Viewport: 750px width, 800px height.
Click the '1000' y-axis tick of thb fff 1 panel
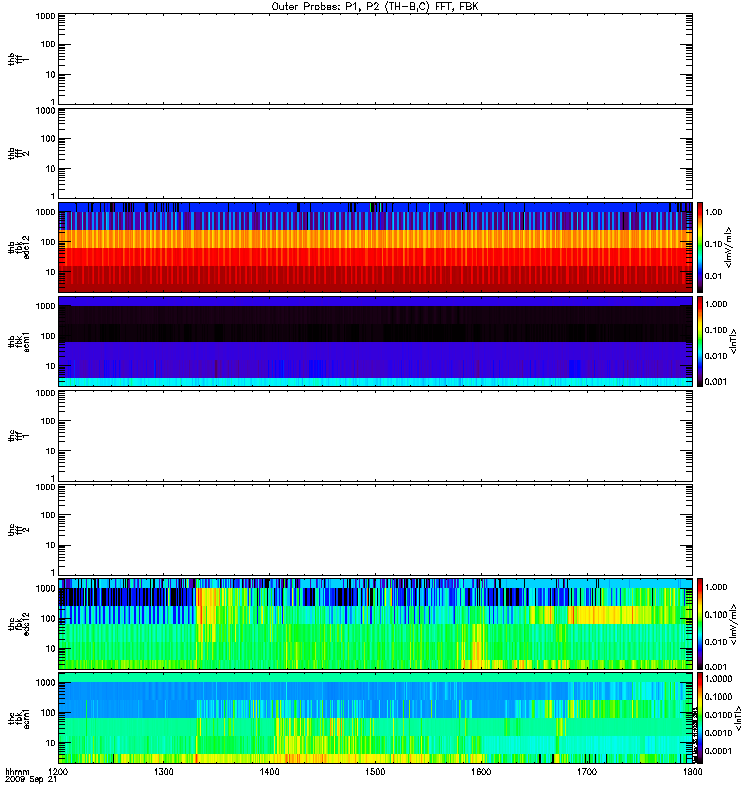tap(45, 16)
